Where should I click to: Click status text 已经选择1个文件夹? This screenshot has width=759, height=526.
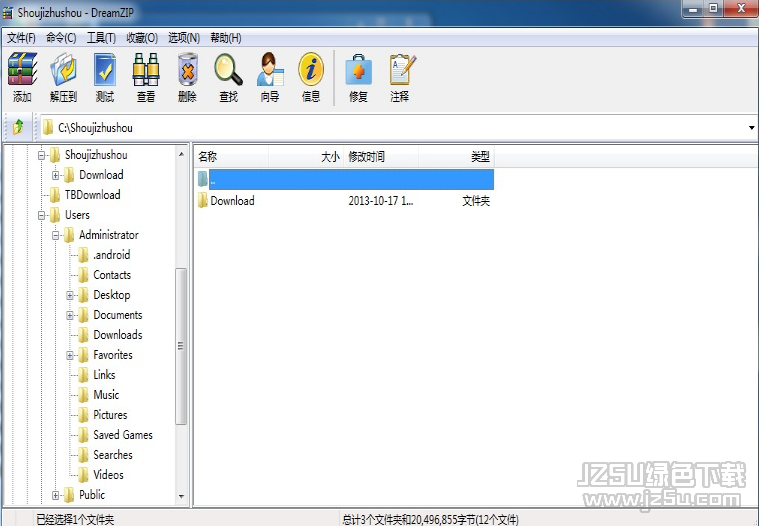coord(75,520)
